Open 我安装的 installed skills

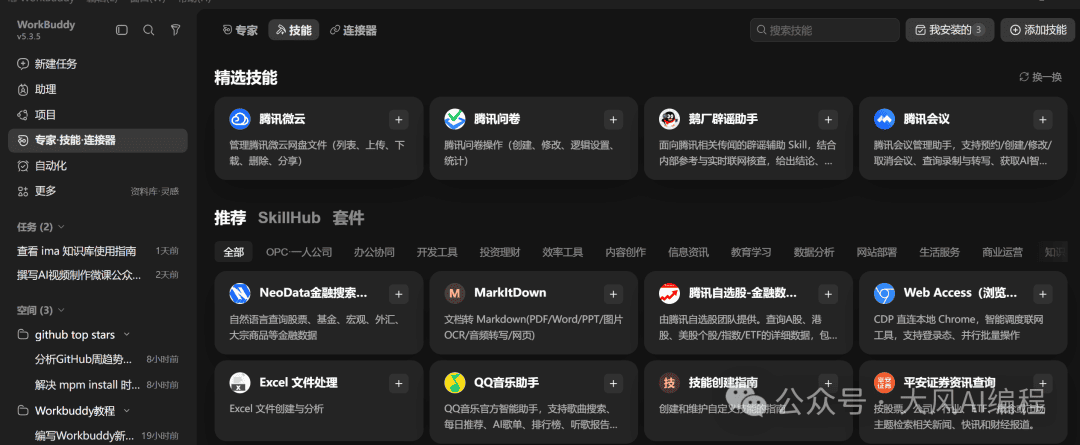[949, 30]
